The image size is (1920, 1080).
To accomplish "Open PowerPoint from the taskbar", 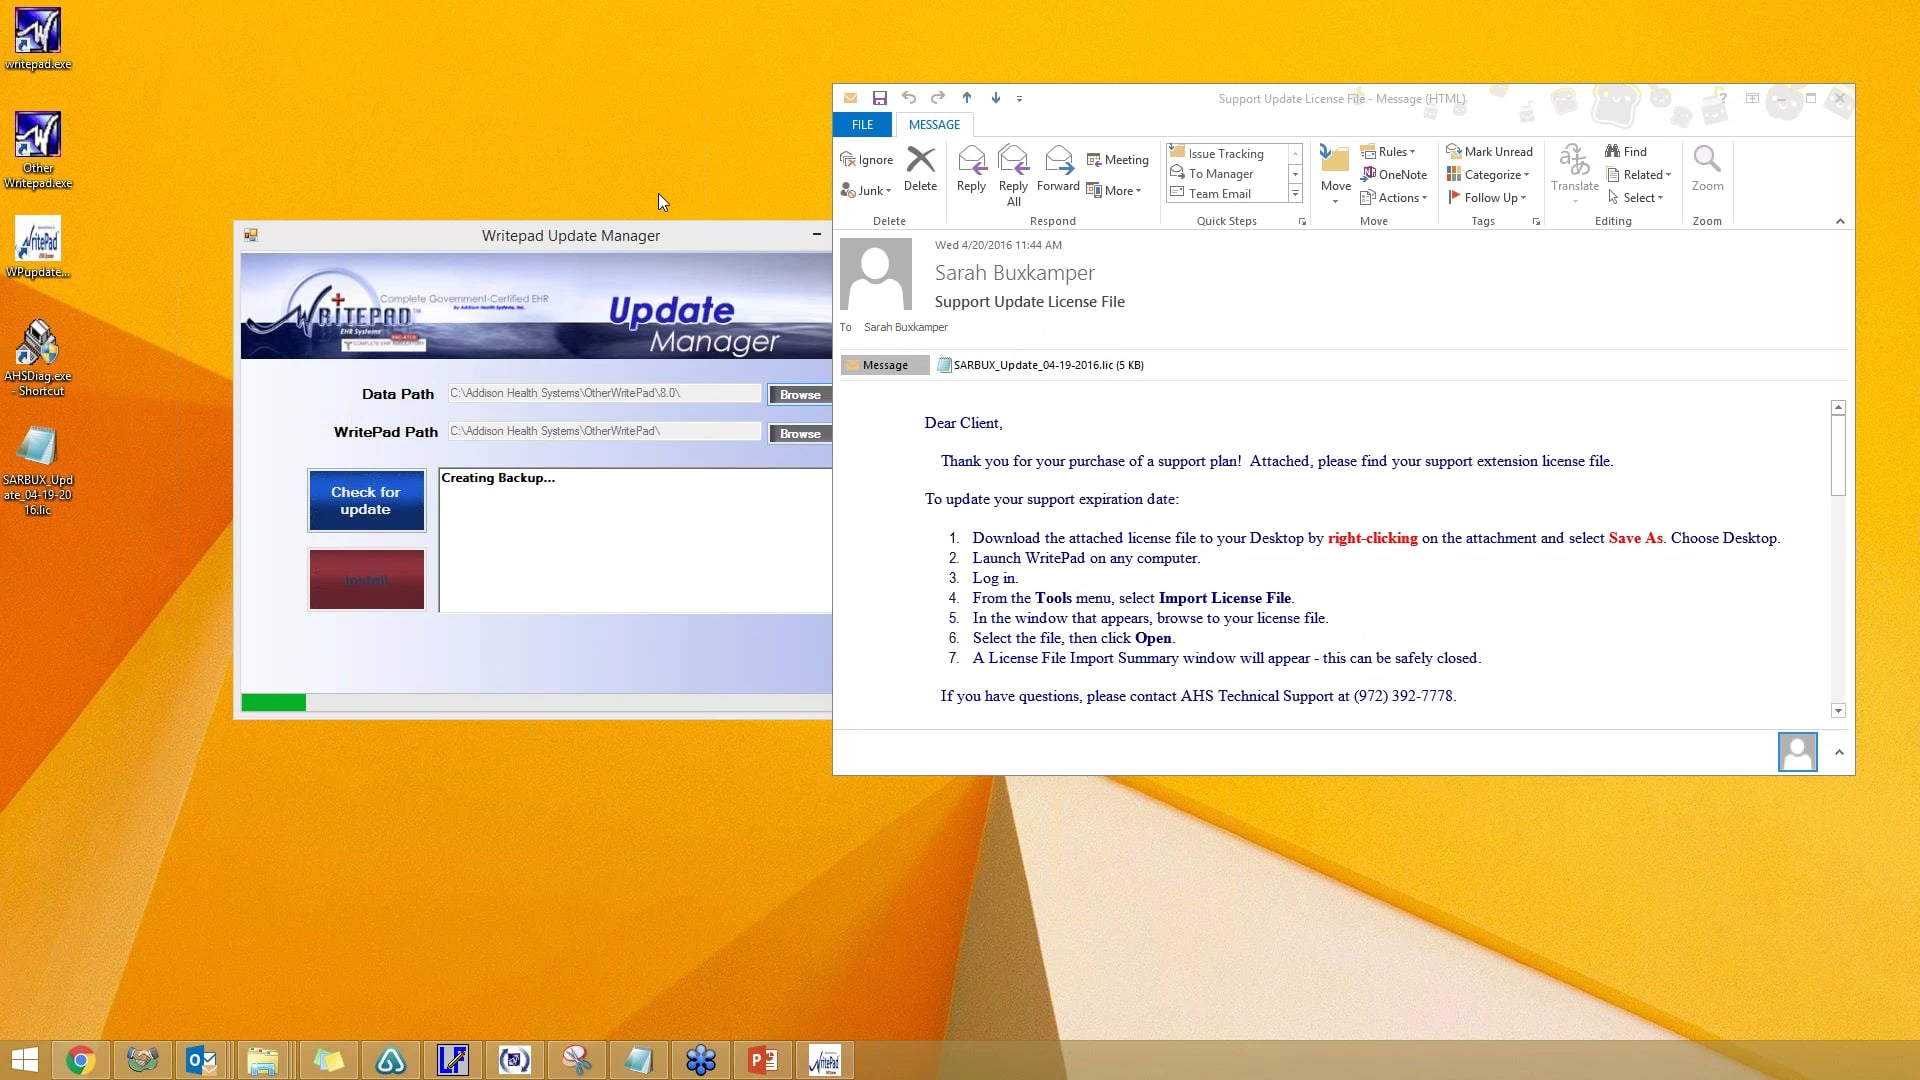I will click(762, 1060).
